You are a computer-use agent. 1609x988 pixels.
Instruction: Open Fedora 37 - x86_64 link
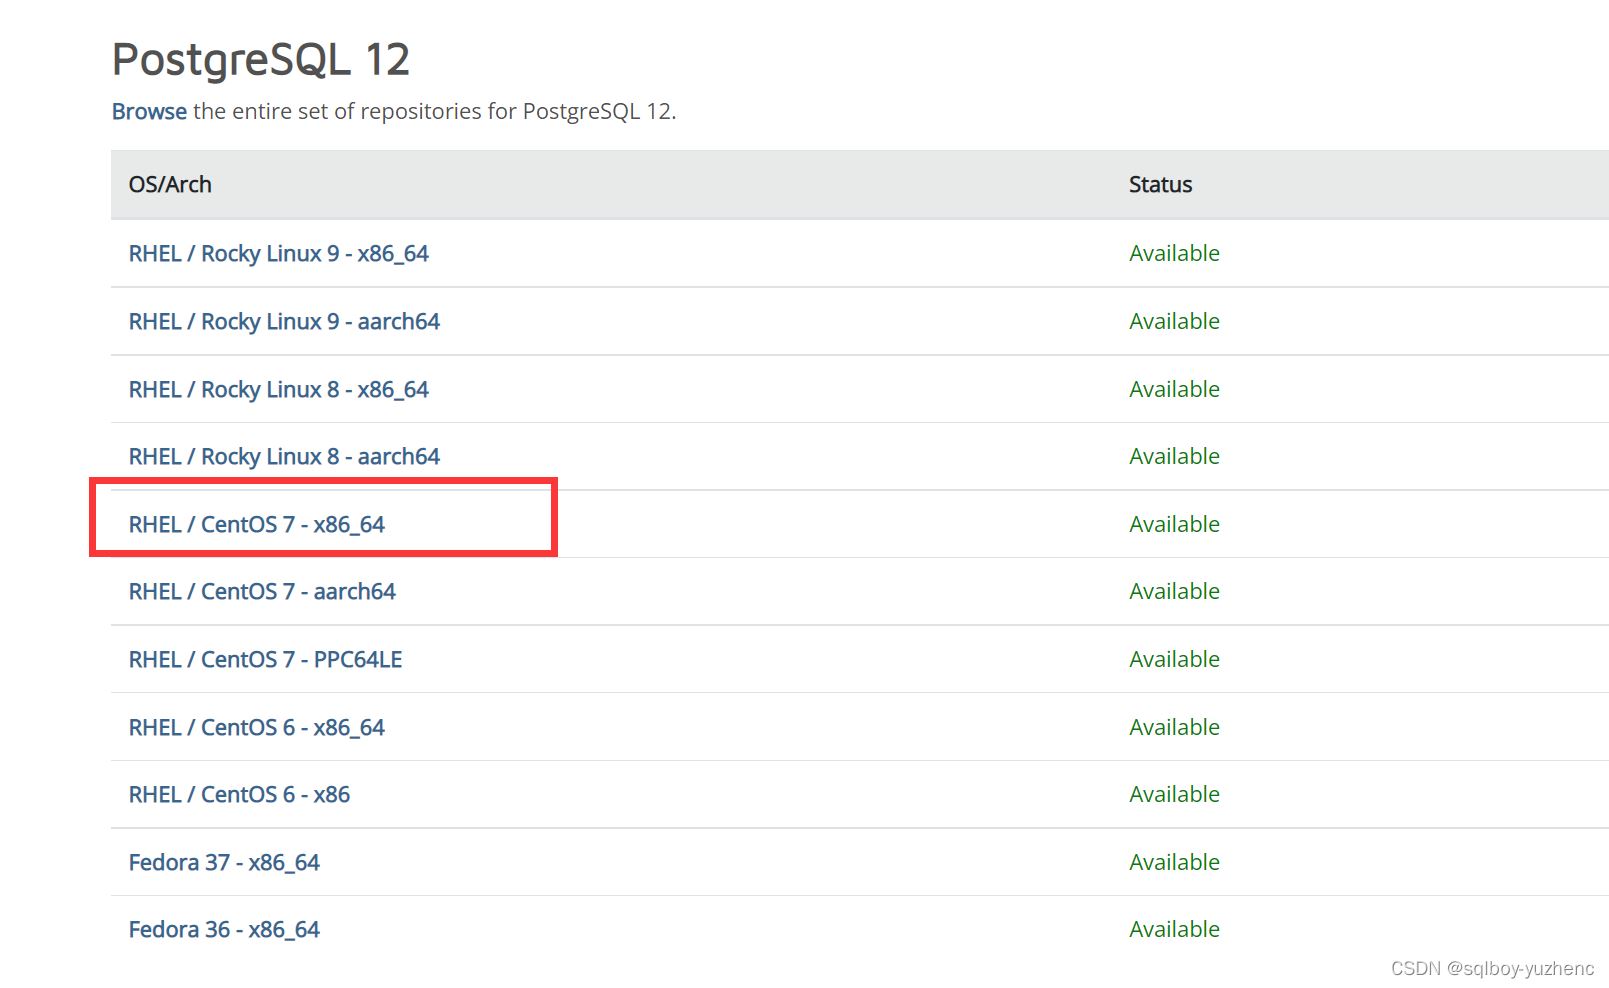coord(224,863)
